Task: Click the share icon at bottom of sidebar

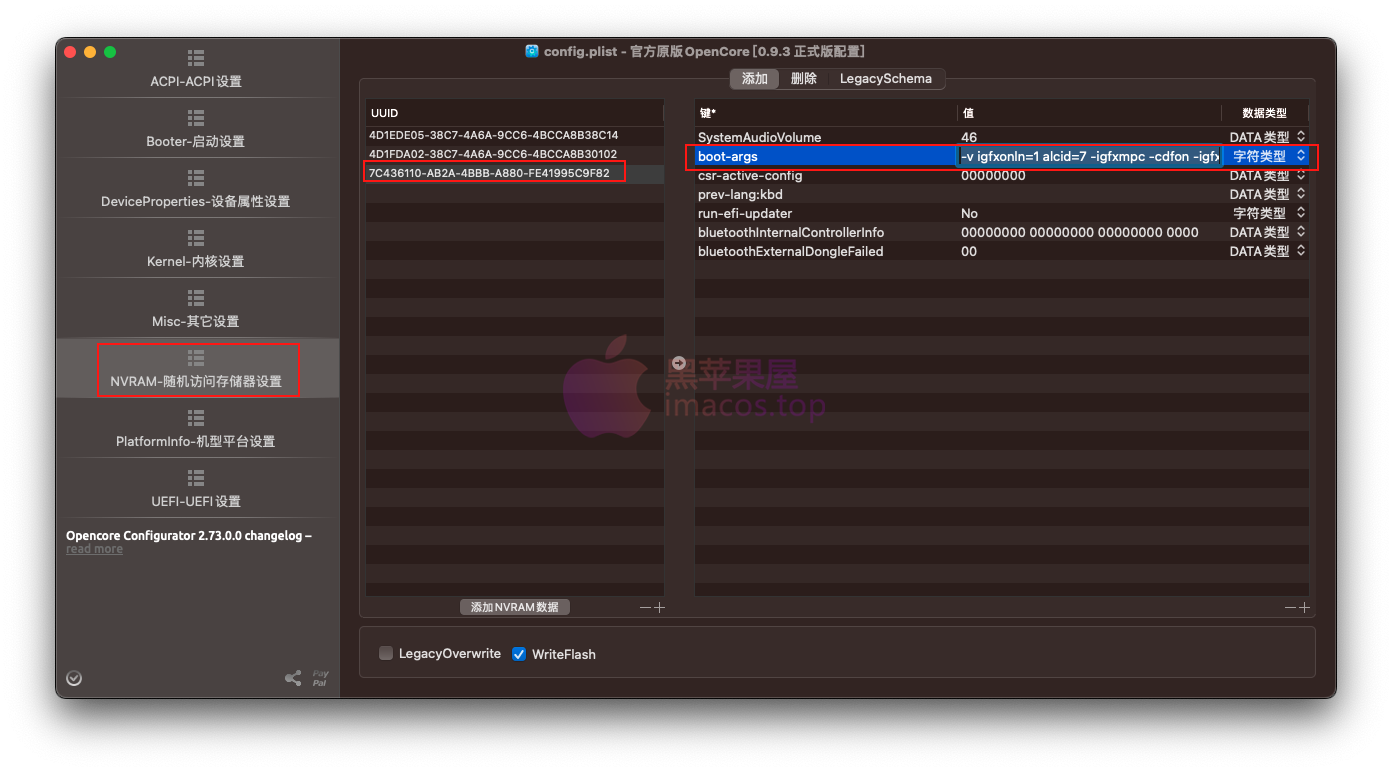Action: 293,679
